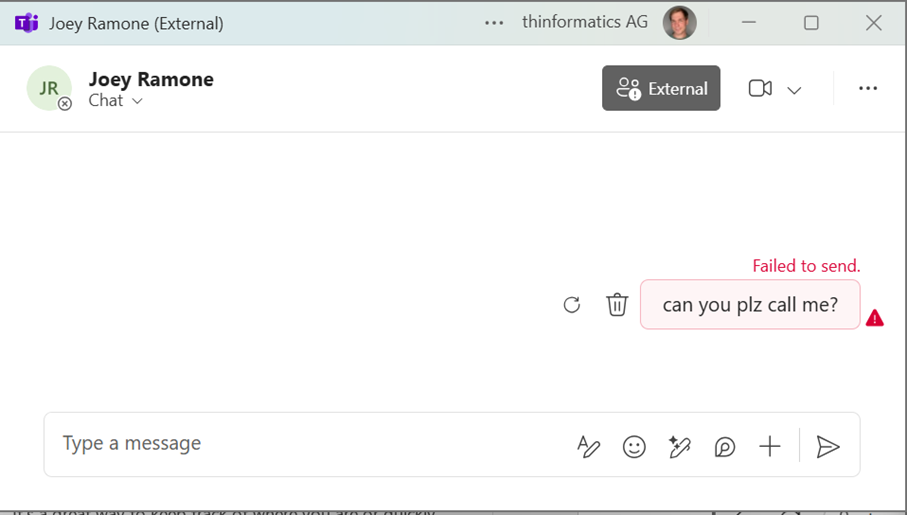The height and width of the screenshot is (515, 907).
Task: Open the loop components icon in compose box
Action: (725, 446)
